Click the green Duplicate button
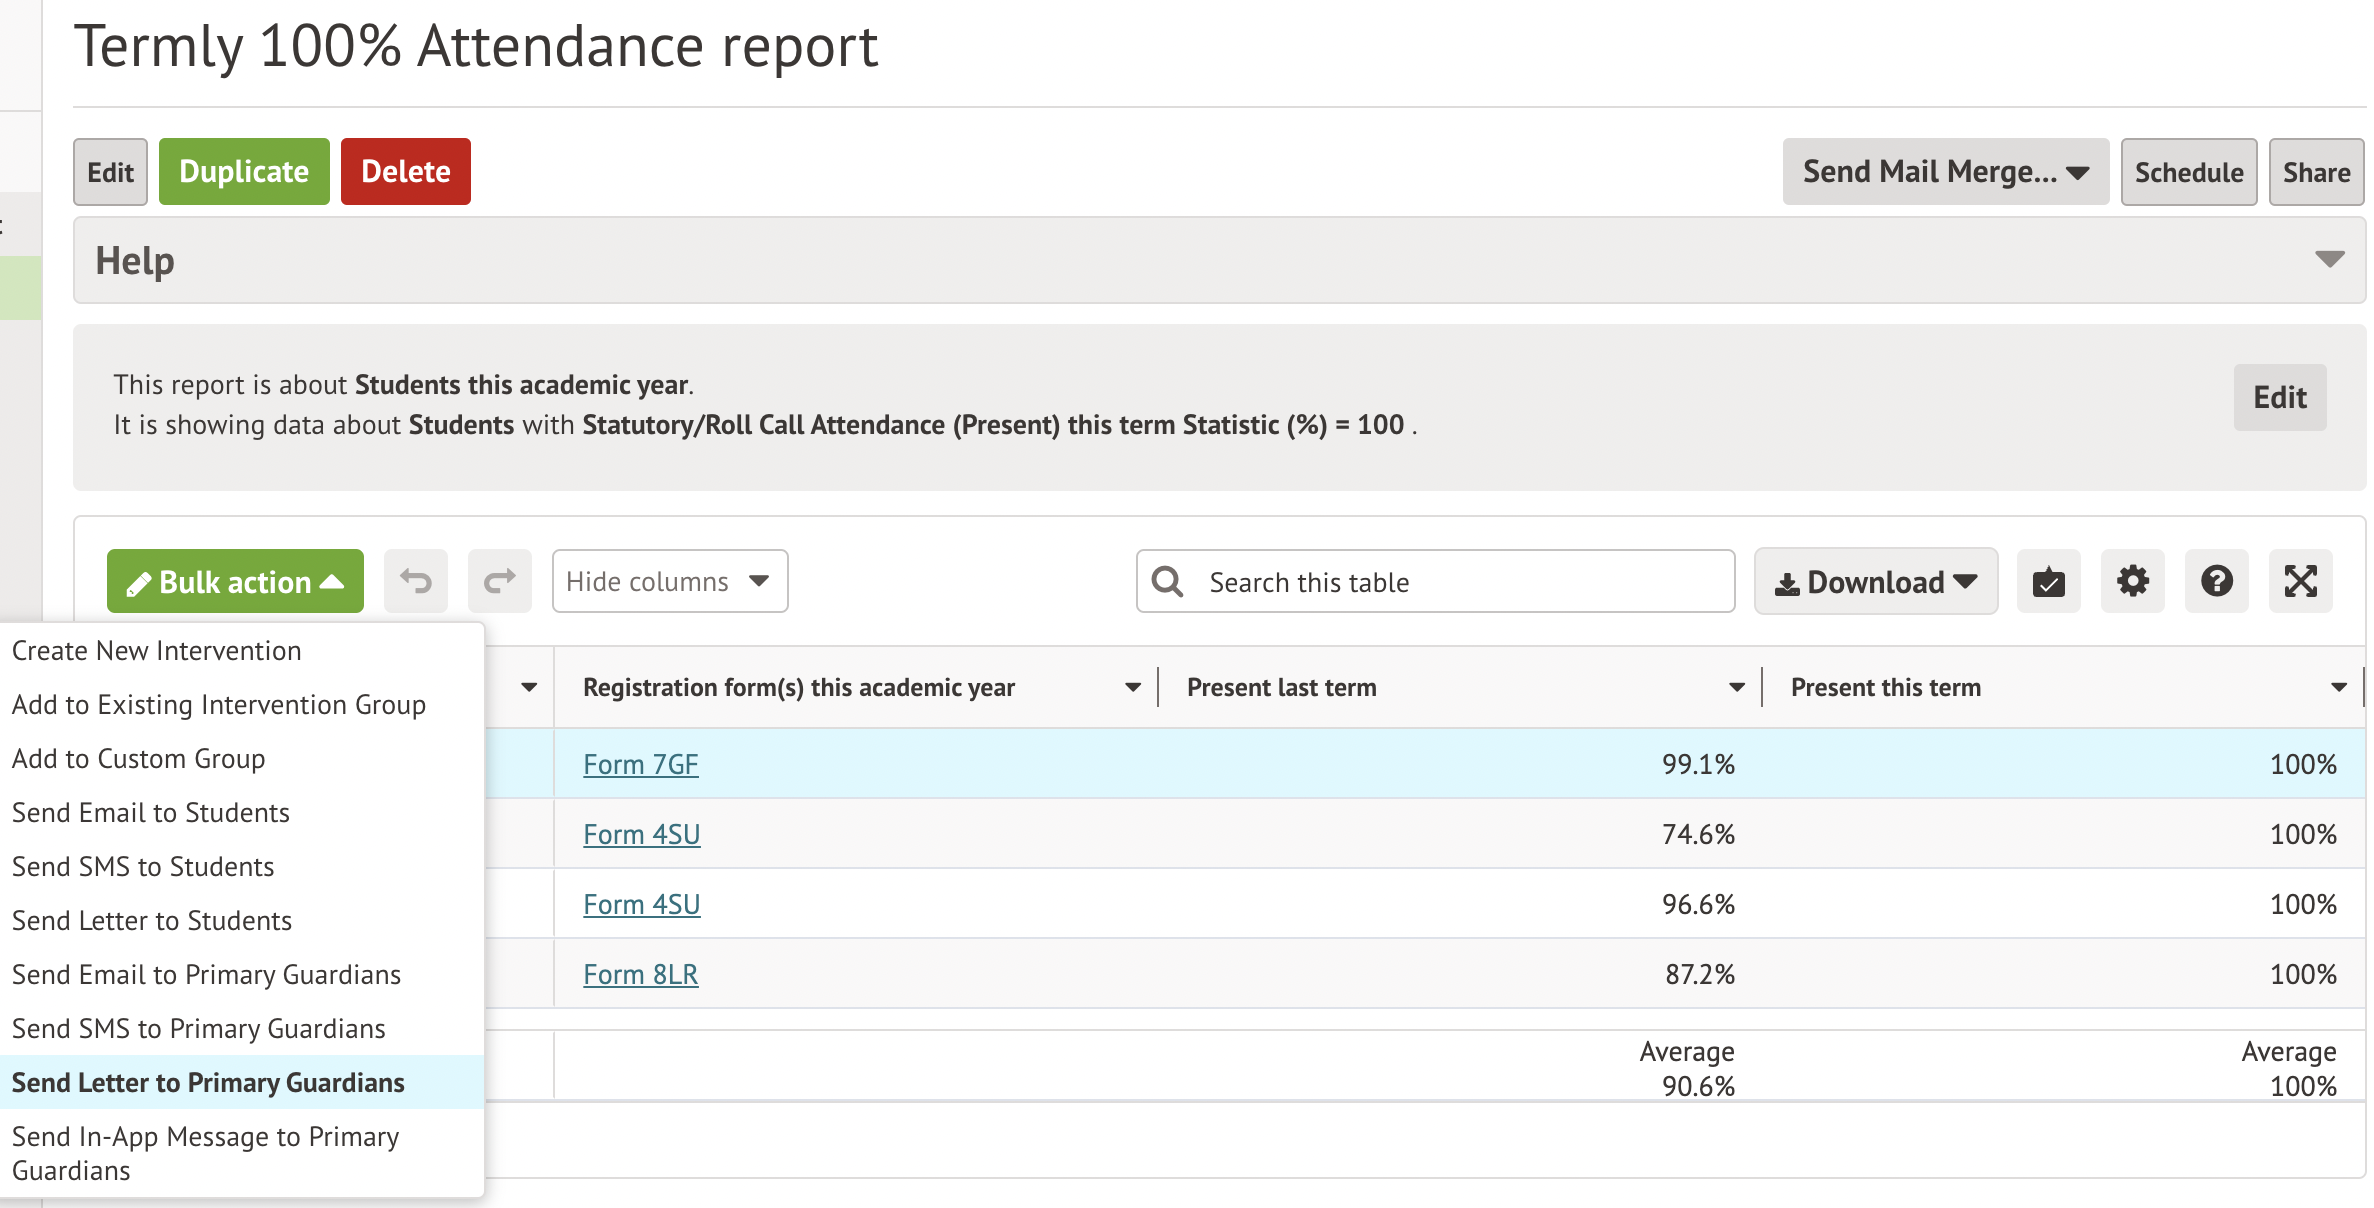Viewport: 2374px width, 1208px height. [243, 172]
